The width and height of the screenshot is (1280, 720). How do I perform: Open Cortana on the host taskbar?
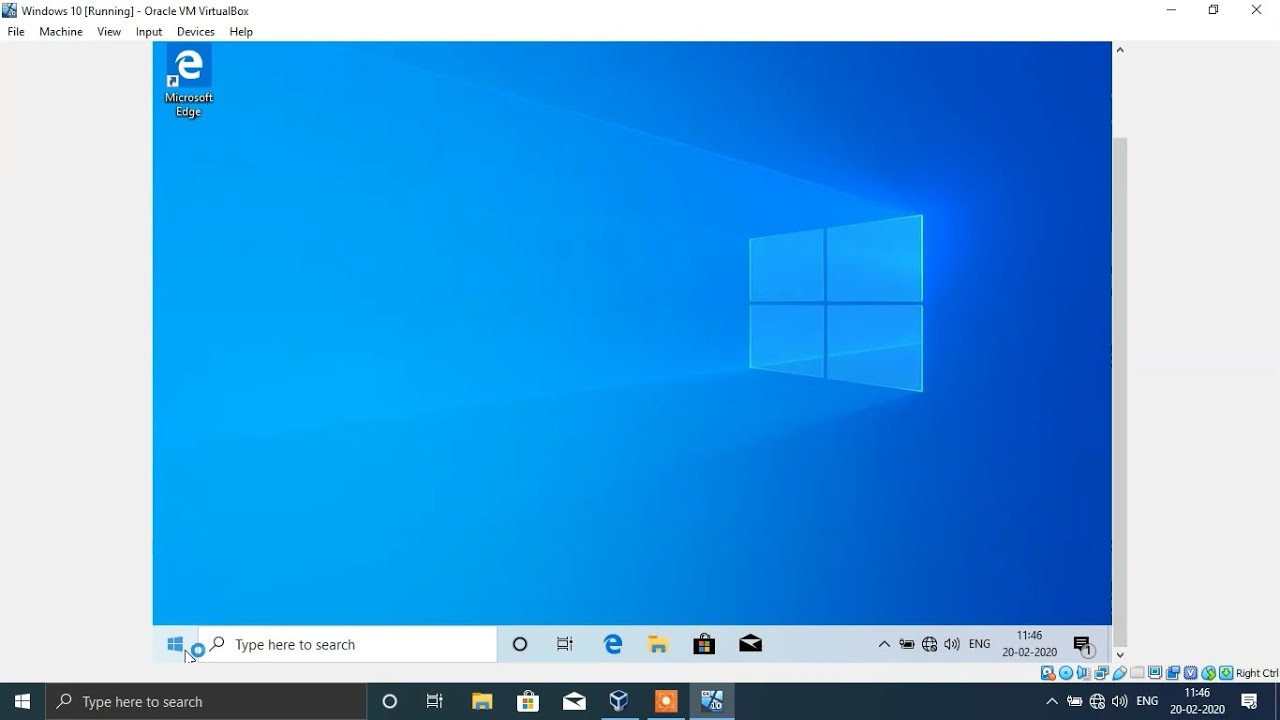tap(390, 702)
